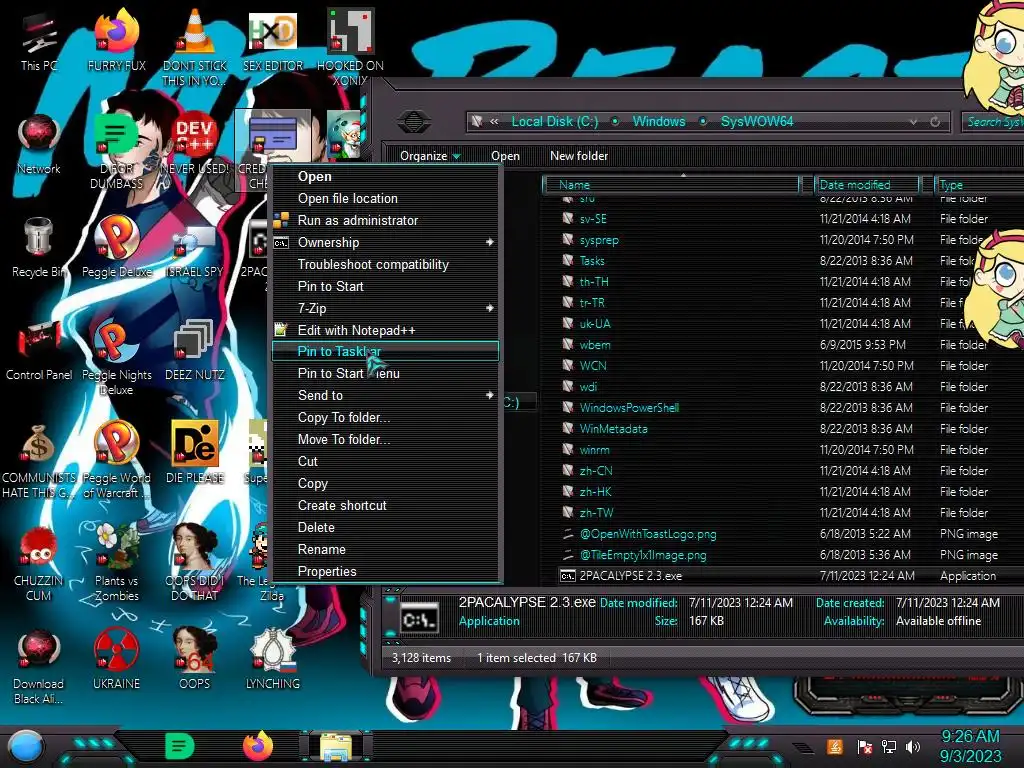
Task: Open green chat app on taskbar
Action: (x=180, y=746)
